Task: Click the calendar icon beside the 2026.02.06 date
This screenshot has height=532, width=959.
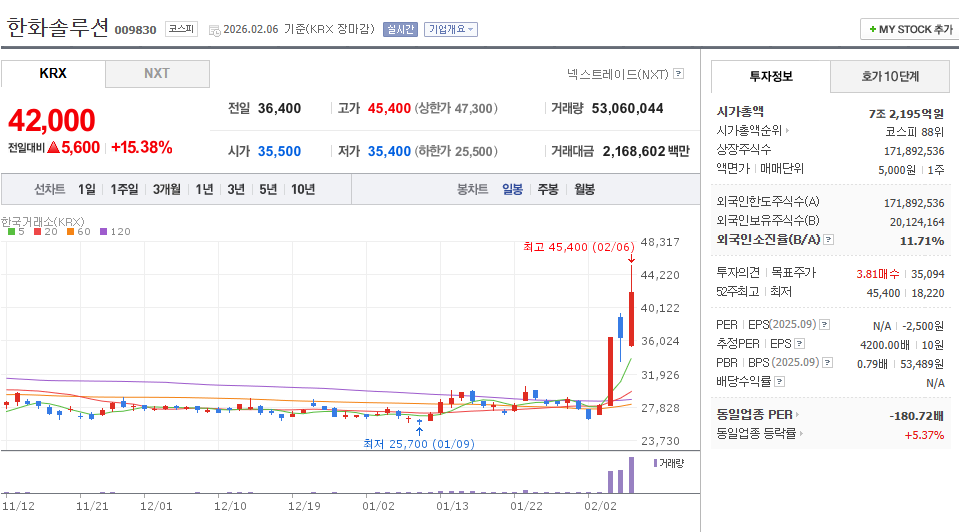Action: point(215,30)
